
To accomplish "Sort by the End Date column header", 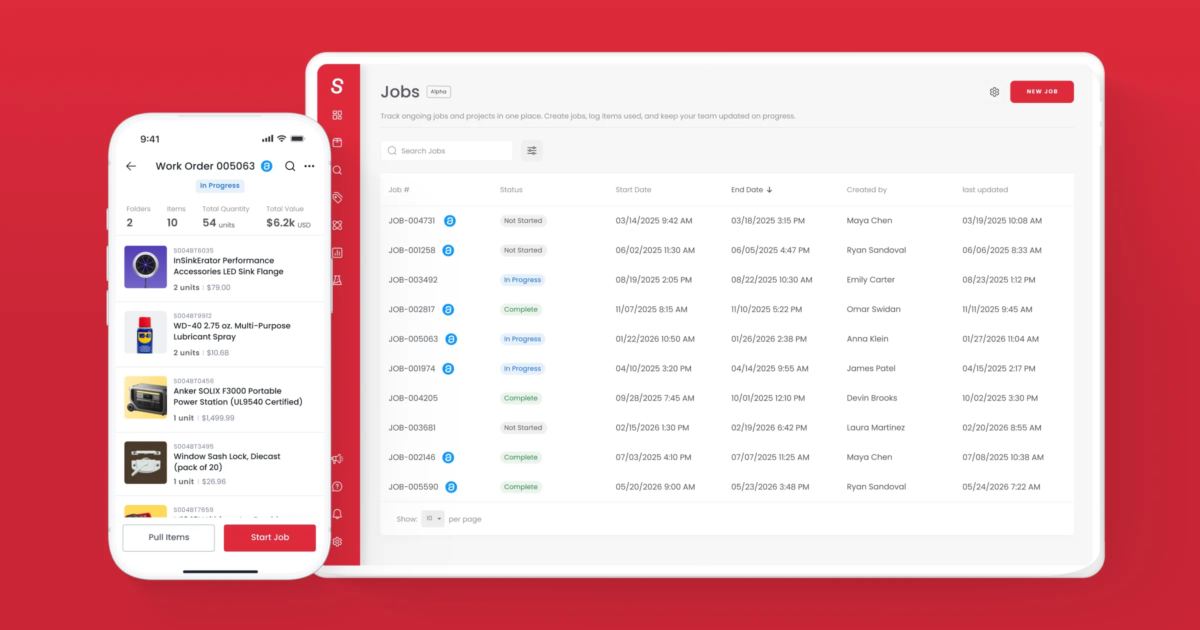I will pyautogui.click(x=751, y=189).
